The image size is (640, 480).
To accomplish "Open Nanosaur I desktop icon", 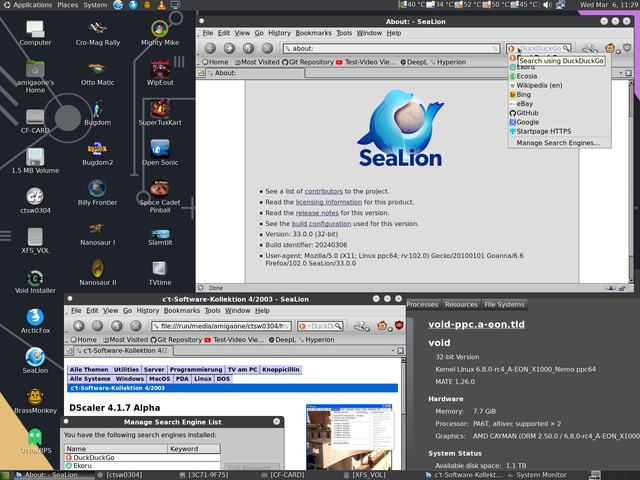I will click(98, 233).
